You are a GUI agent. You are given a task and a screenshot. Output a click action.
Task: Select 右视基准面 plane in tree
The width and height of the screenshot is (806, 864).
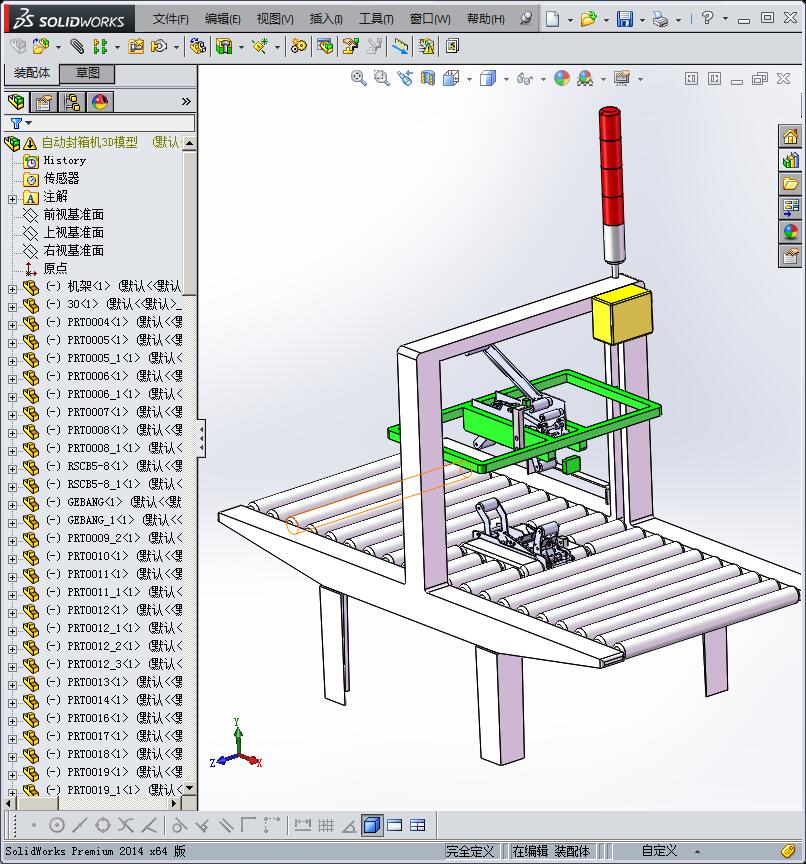(74, 251)
